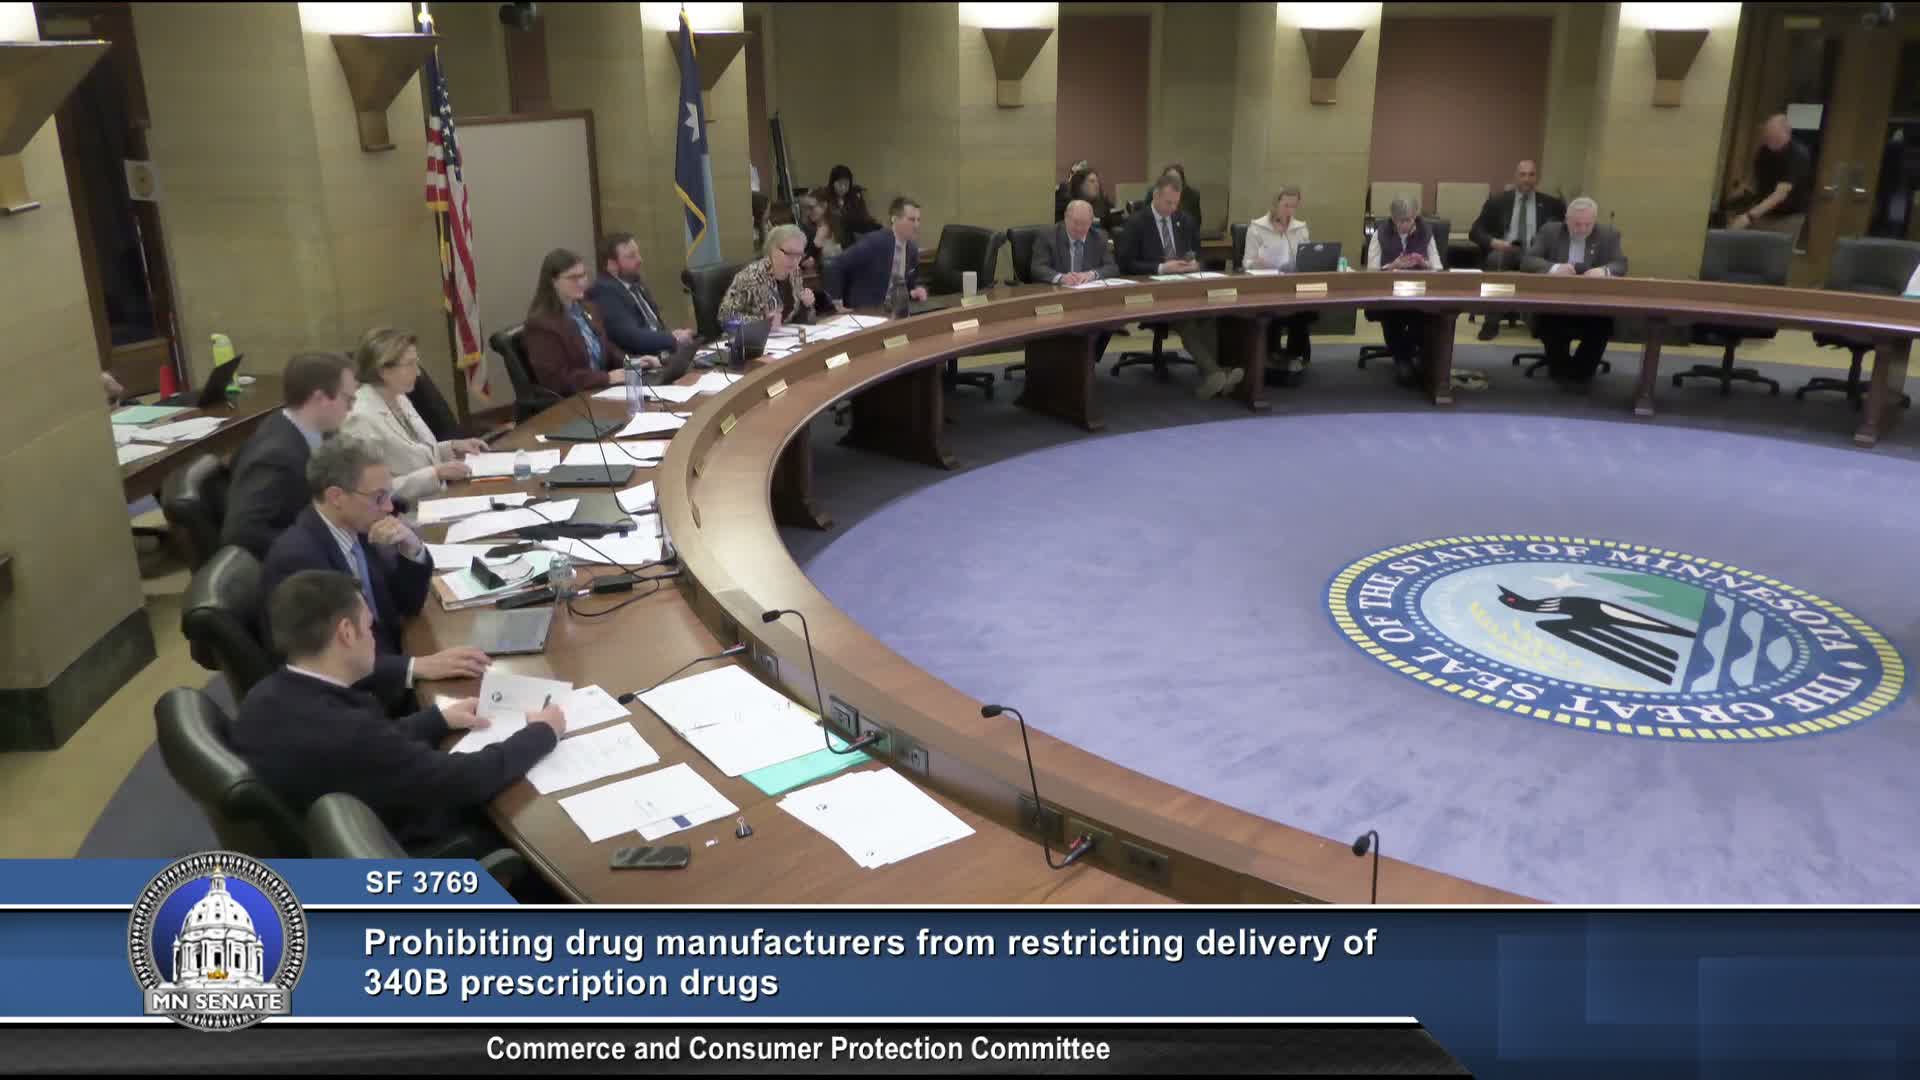Click the black smartphone on the foreground desk
Image resolution: width=1920 pixels, height=1080 pixels.
pyautogui.click(x=650, y=857)
